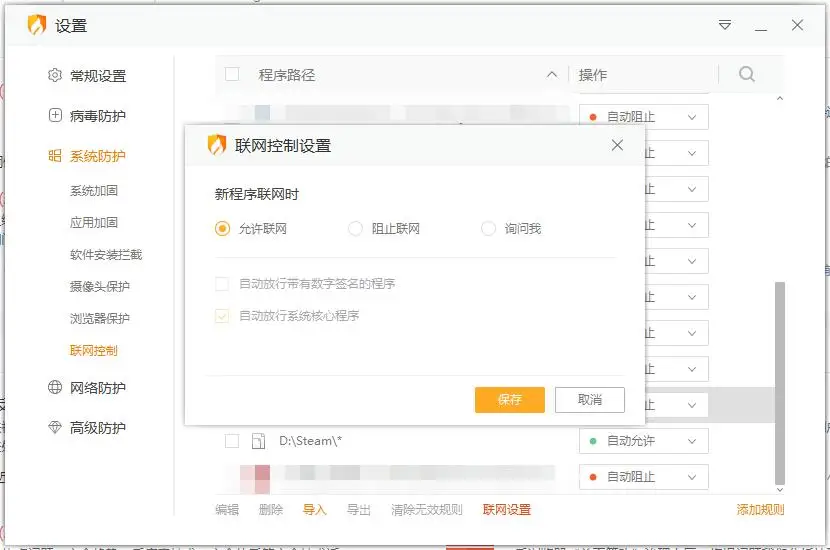Viewport: 830px width, 550px height.
Task: Click the 操作 column header
Action: pyautogui.click(x=593, y=75)
